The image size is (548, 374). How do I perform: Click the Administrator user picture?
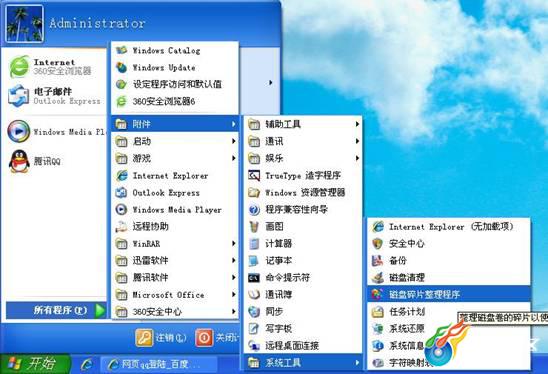[x=24, y=23]
